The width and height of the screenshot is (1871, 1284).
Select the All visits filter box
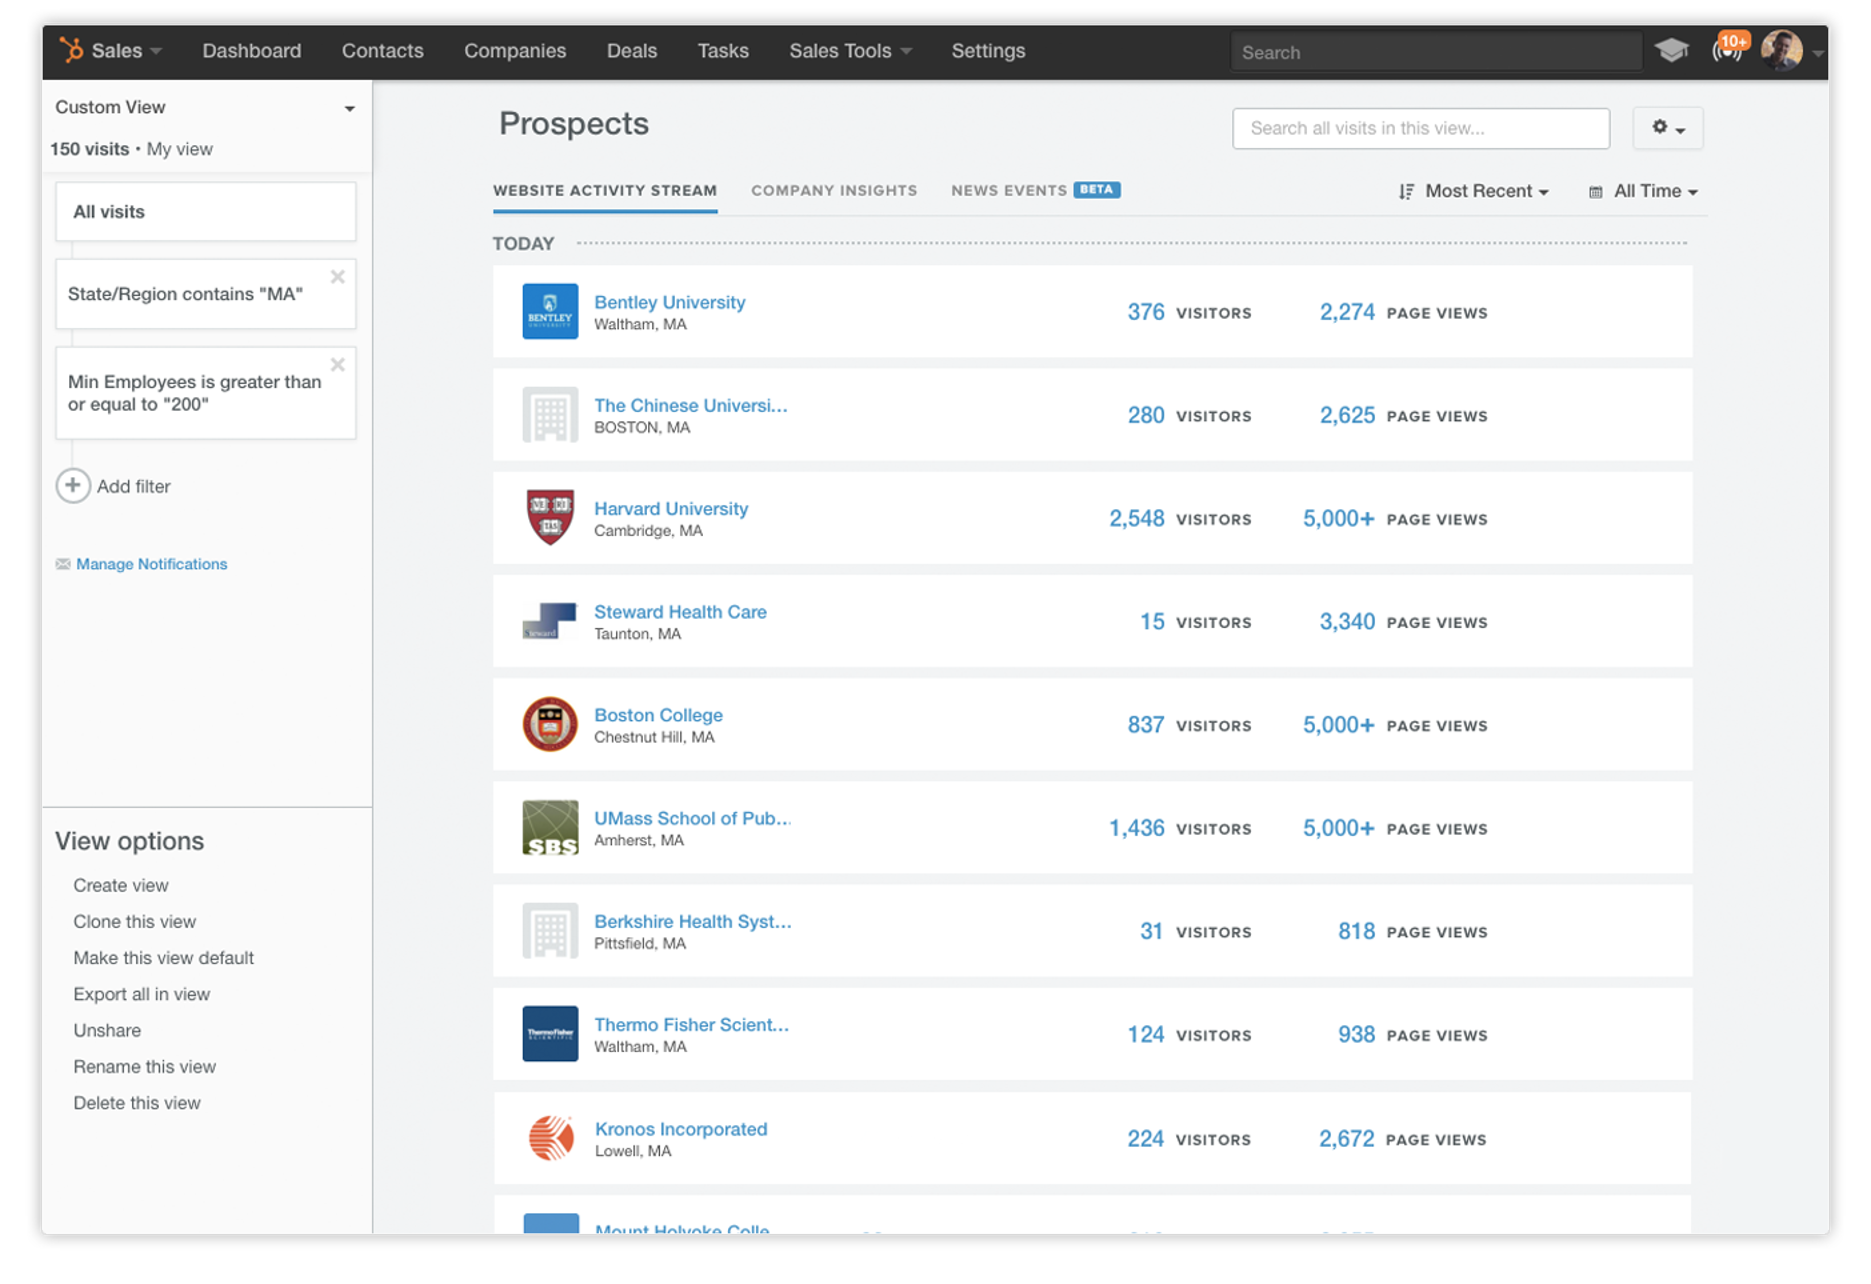[x=205, y=211]
